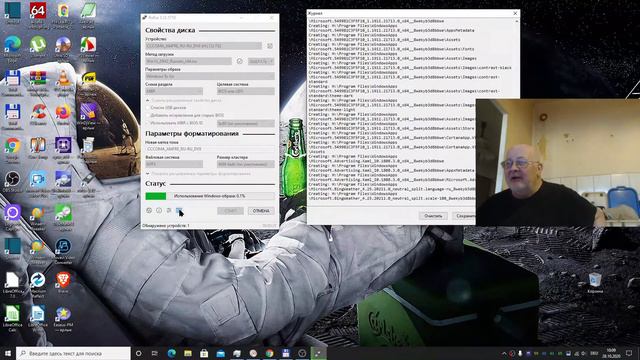The width and height of the screenshot is (640, 360).
Task: Click the ВЫБРАТЬ split button
Action: coord(261,61)
